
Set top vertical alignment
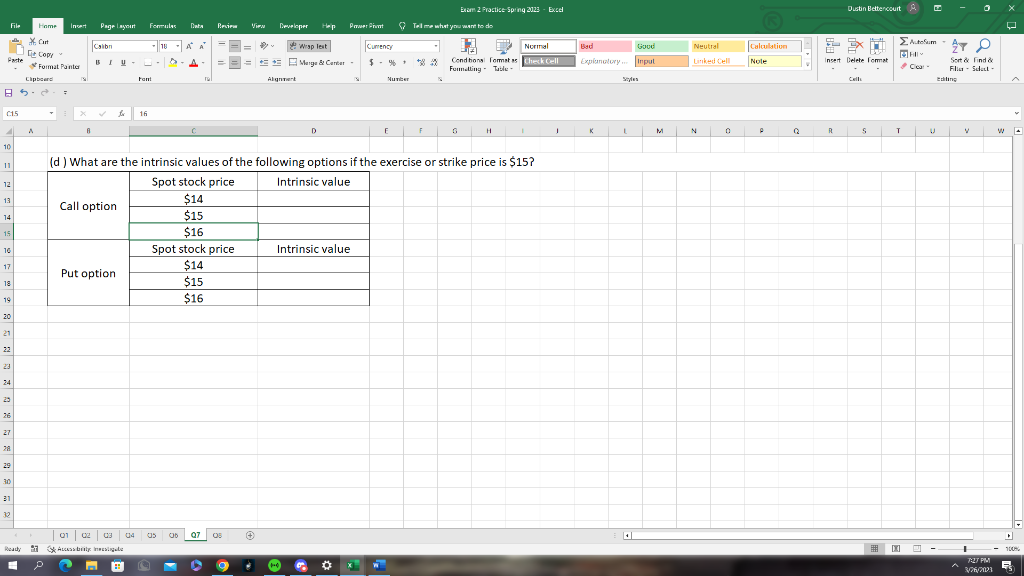tap(222, 46)
